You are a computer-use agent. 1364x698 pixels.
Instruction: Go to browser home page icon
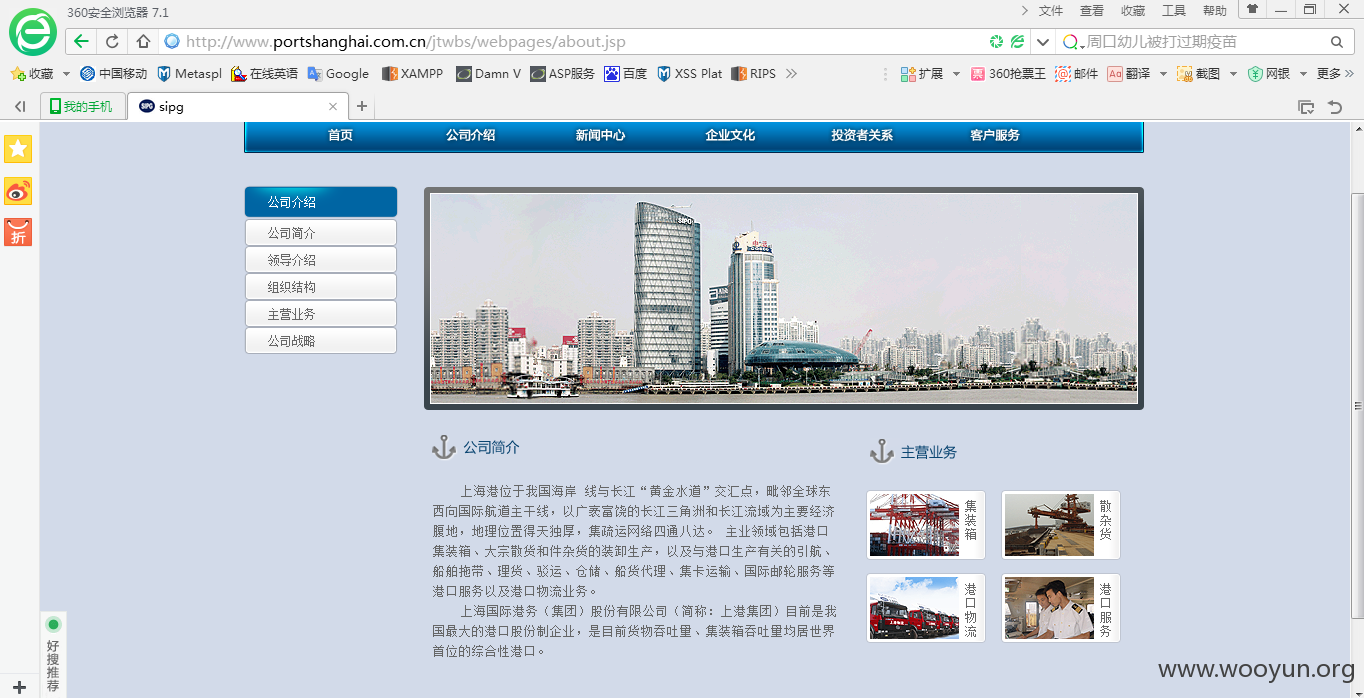pos(143,41)
